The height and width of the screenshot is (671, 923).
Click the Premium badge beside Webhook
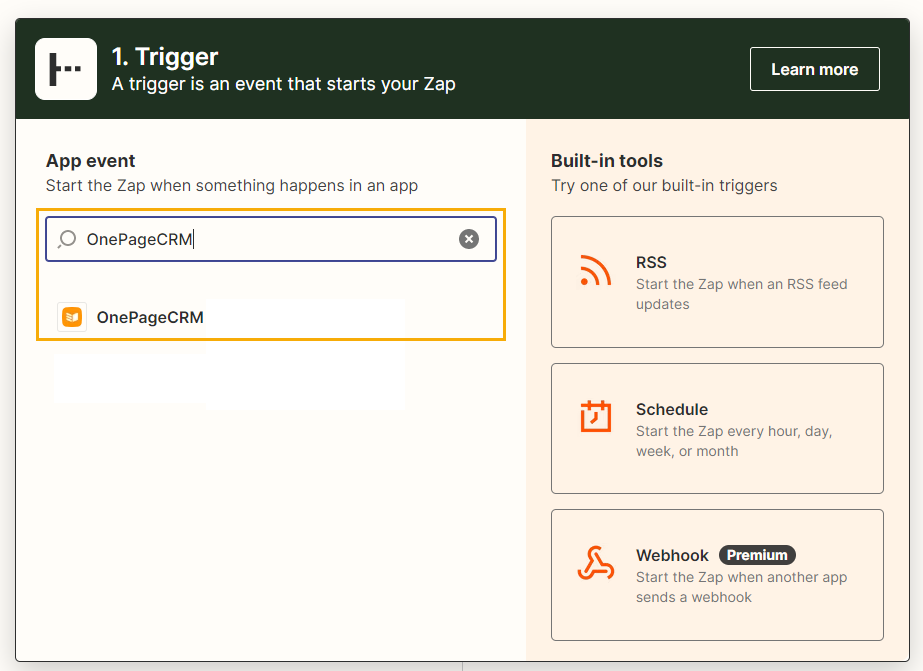pos(757,555)
